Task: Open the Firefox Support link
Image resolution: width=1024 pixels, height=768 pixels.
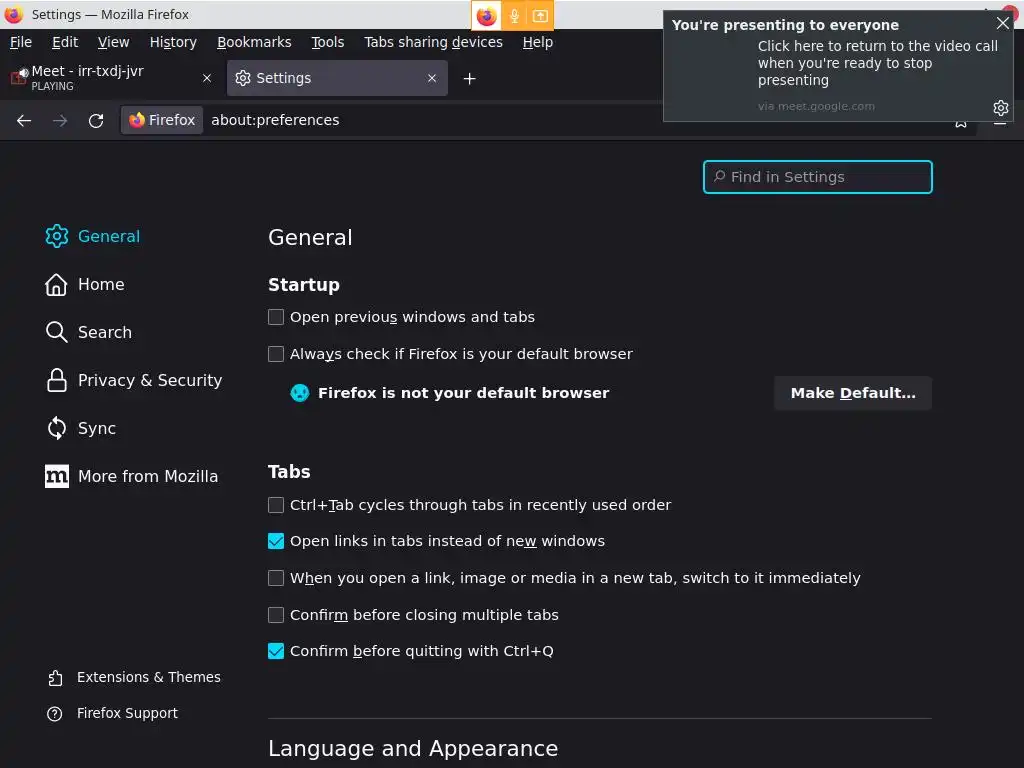Action: (x=127, y=713)
